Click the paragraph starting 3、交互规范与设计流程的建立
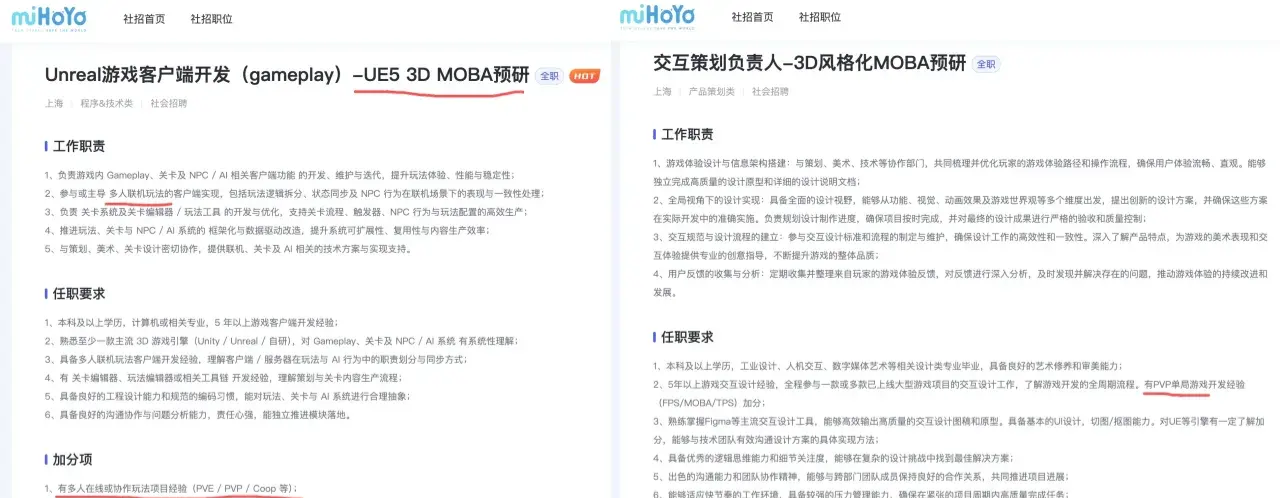Screen dimensions: 1280x498 click(960, 246)
